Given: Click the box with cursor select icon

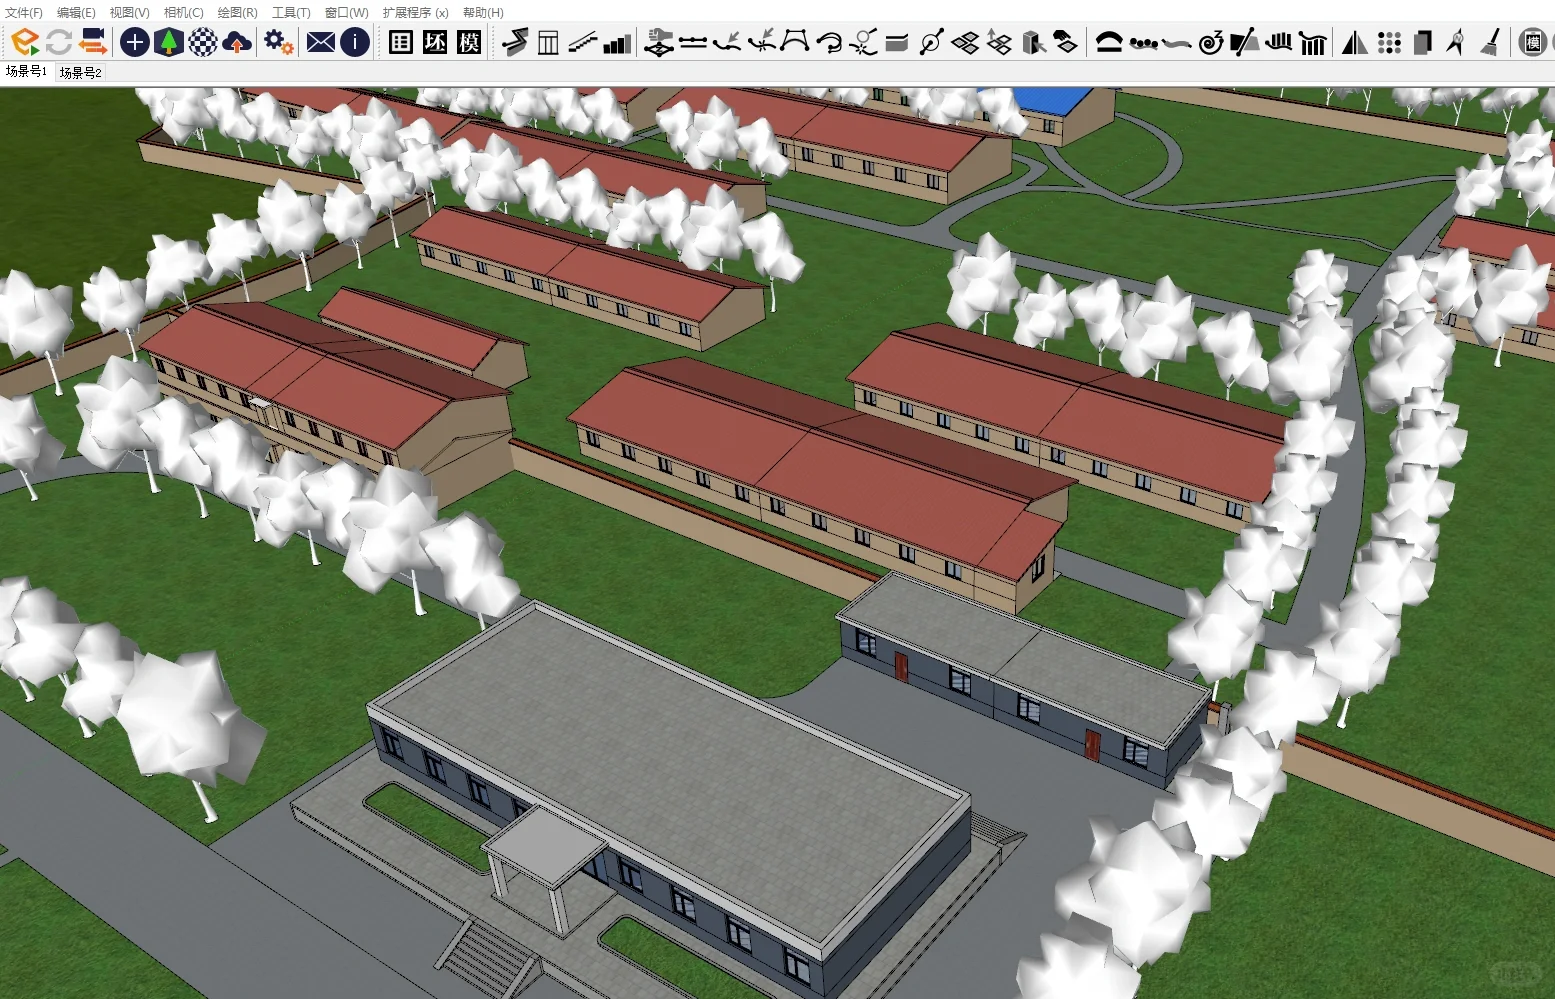Looking at the screenshot, I should (1033, 42).
